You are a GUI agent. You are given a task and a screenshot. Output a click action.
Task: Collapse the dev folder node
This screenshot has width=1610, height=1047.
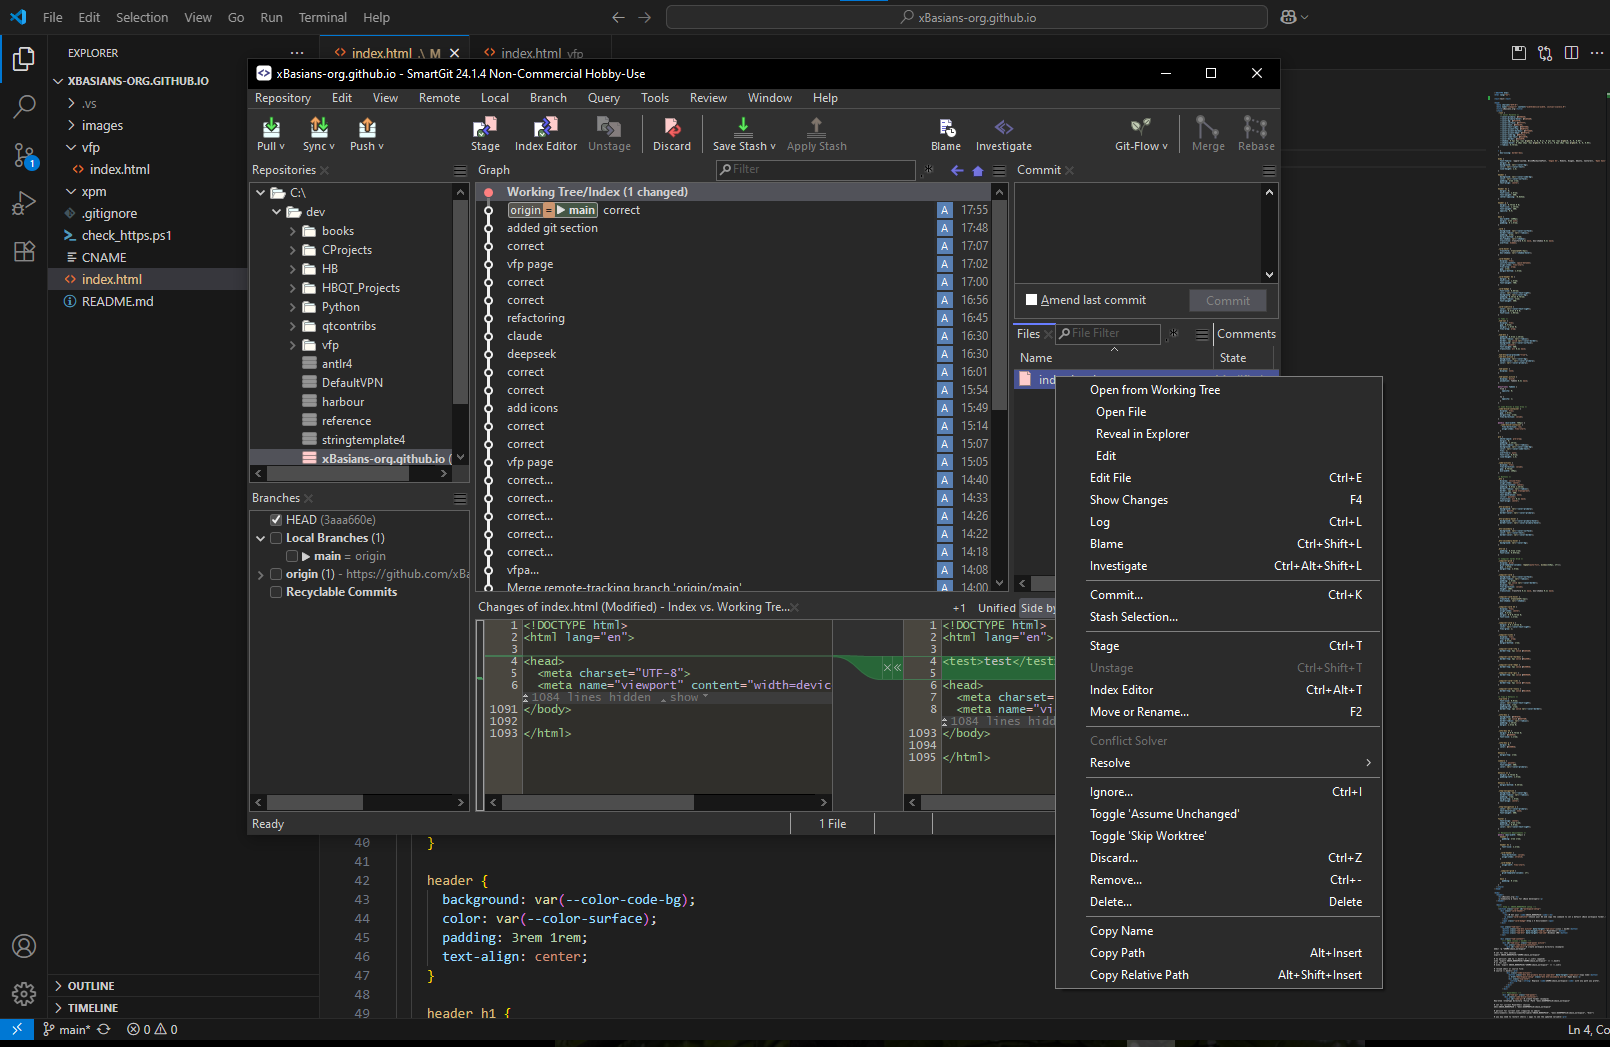click(x=277, y=212)
